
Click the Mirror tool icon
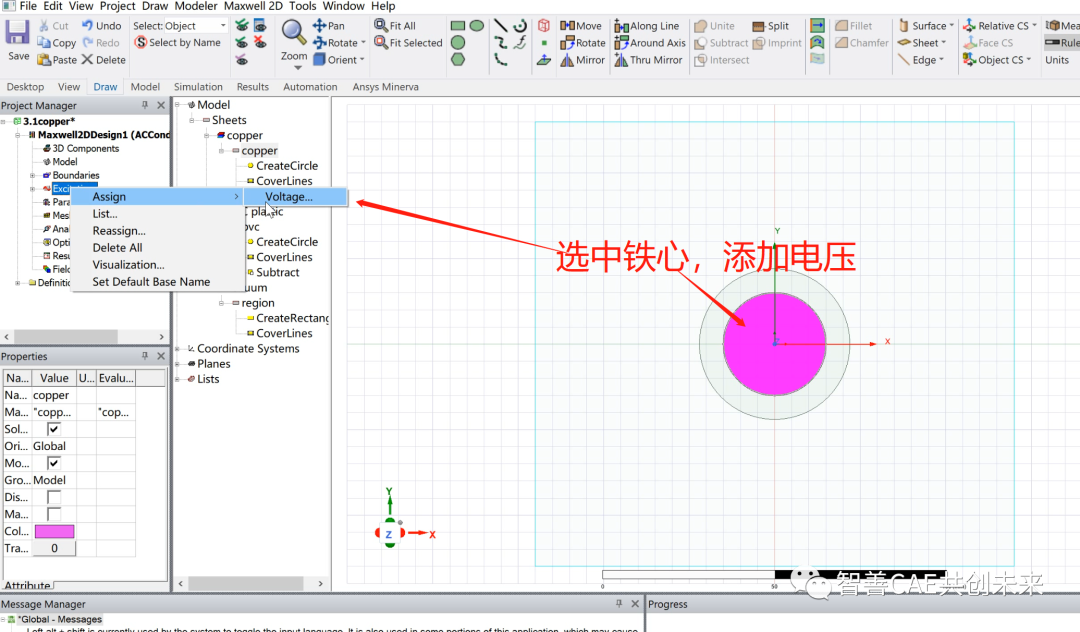click(566, 59)
